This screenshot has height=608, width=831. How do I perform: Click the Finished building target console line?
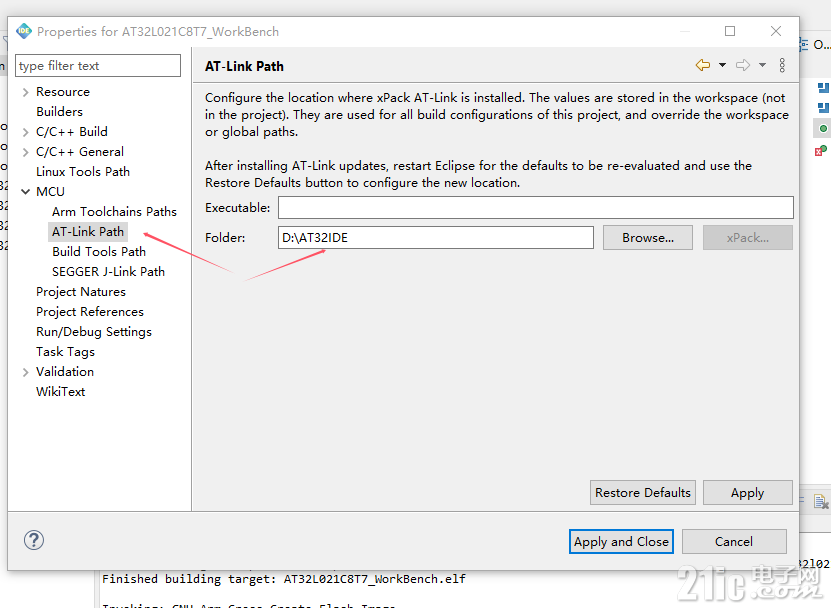point(284,579)
